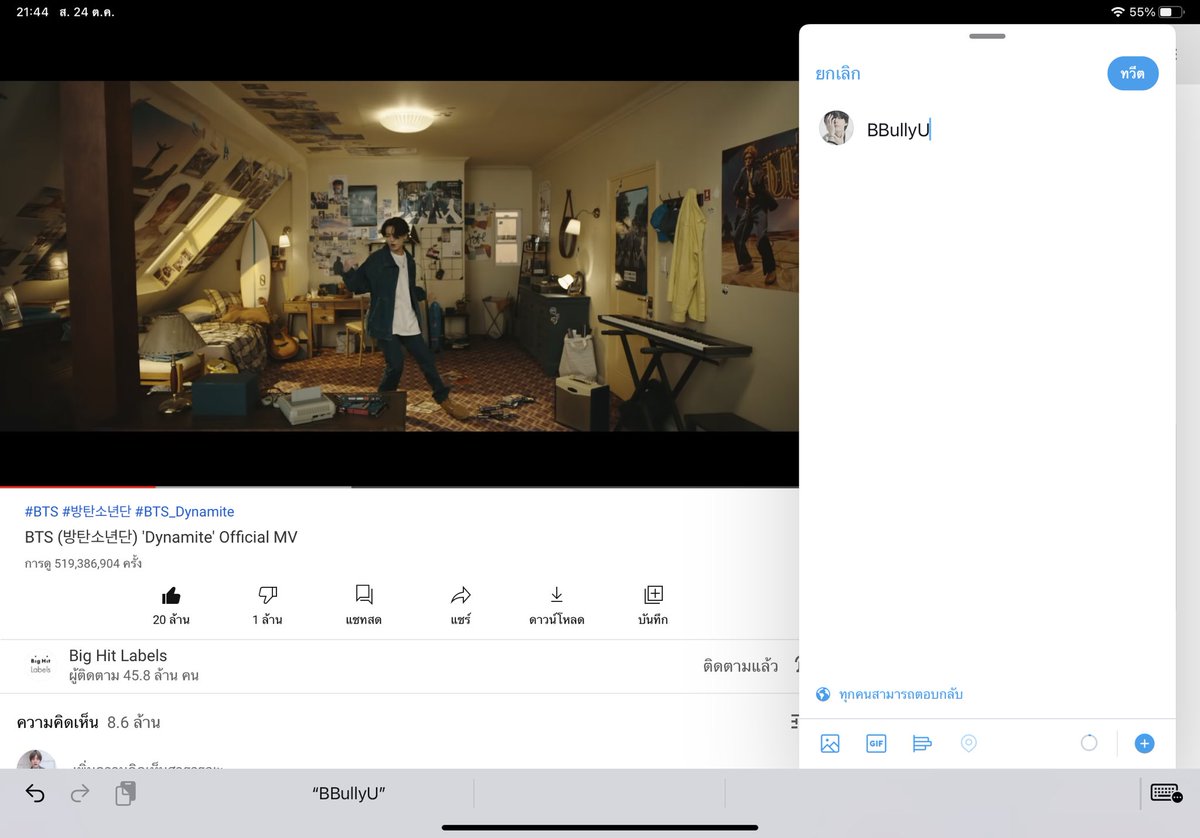Tap the subscriber count 45.8 ล้าน คน
The image size is (1200, 838).
click(134, 675)
